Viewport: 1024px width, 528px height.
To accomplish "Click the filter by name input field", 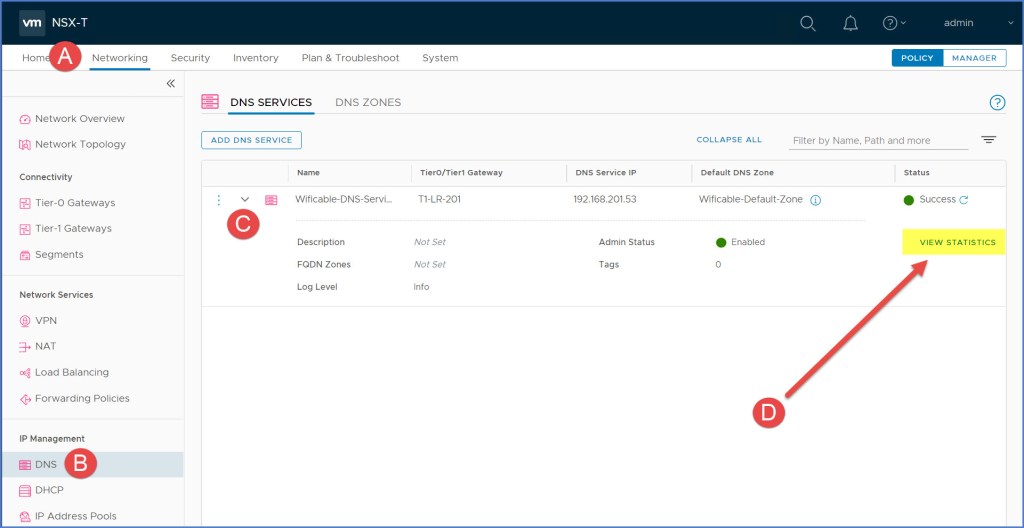I will click(878, 141).
